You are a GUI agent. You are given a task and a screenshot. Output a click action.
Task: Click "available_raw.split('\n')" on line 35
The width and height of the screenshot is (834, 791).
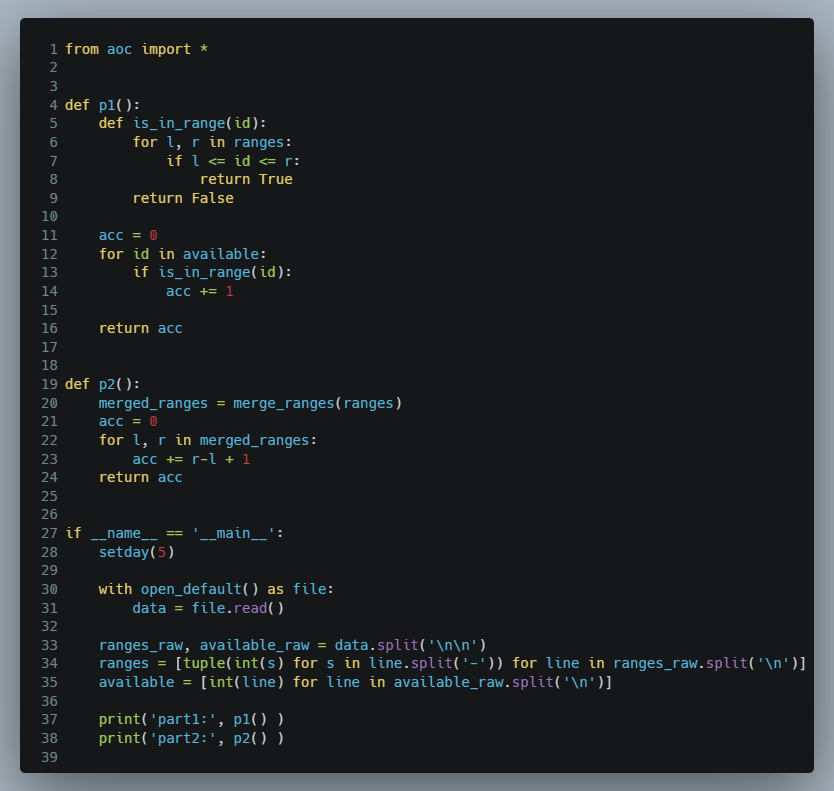pyautogui.click(x=498, y=682)
